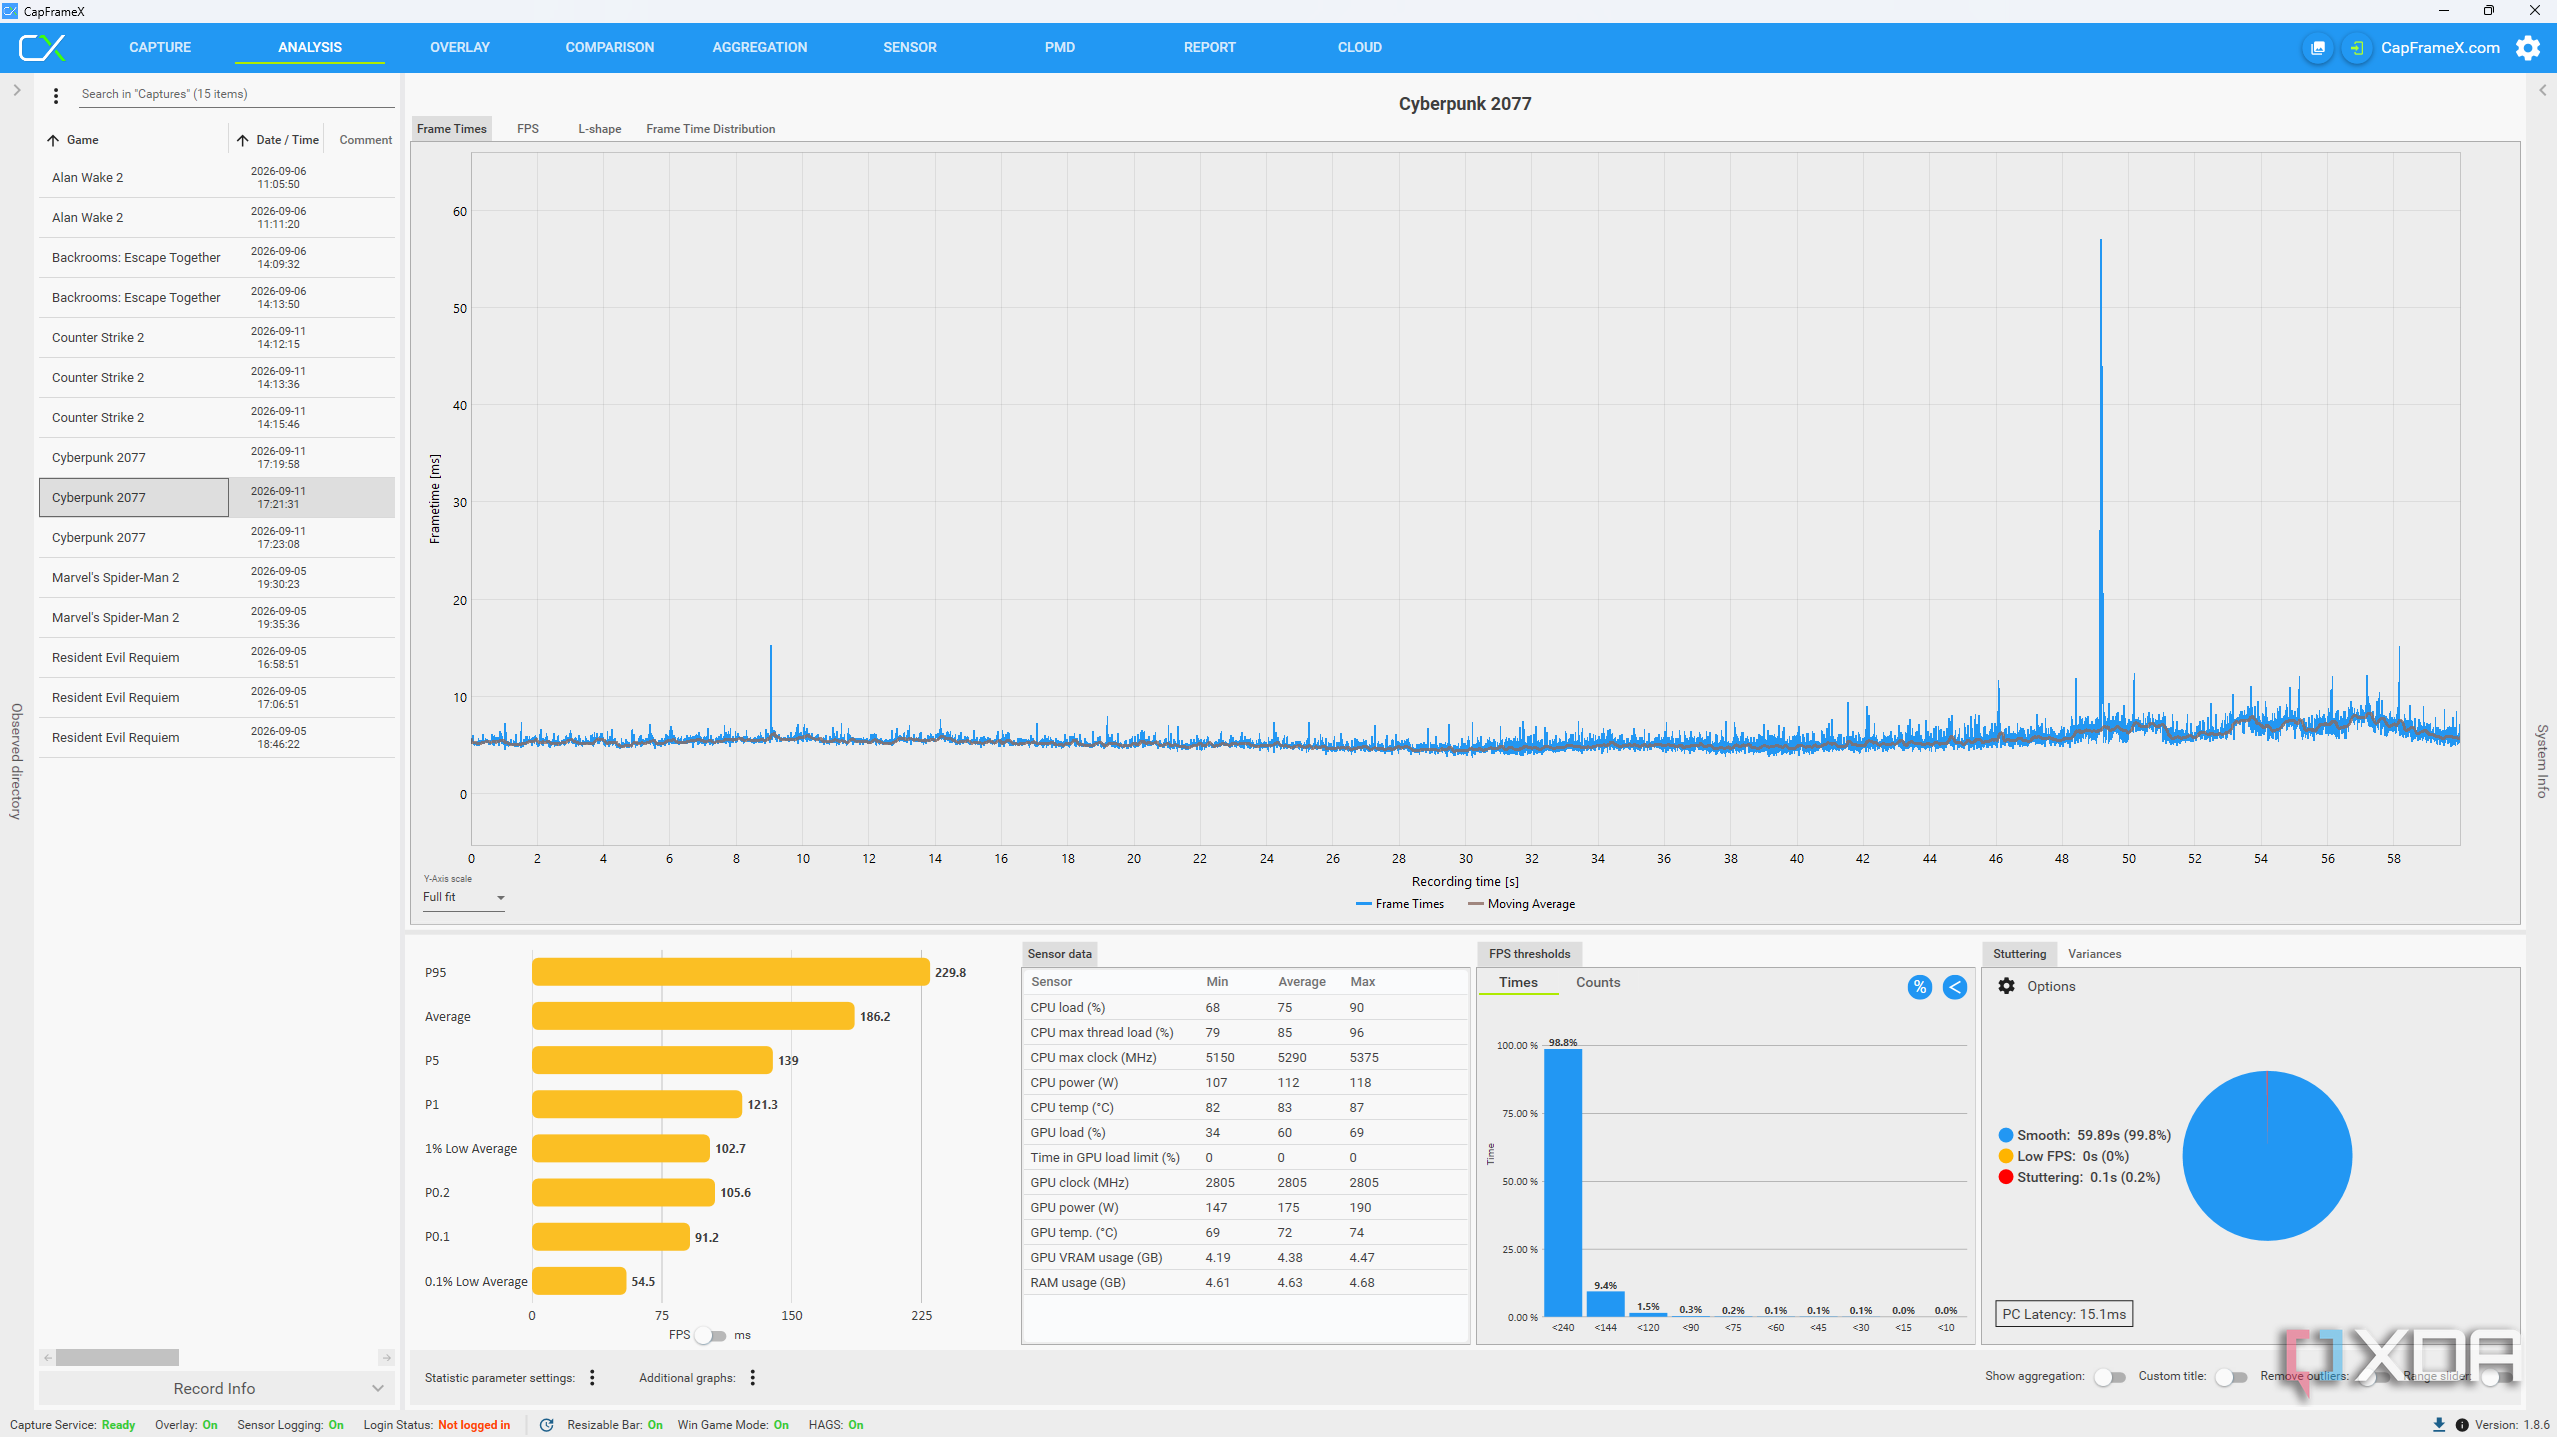Click the capture list horizontal scrollbar thumb
The image size is (2557, 1437).
117,1358
